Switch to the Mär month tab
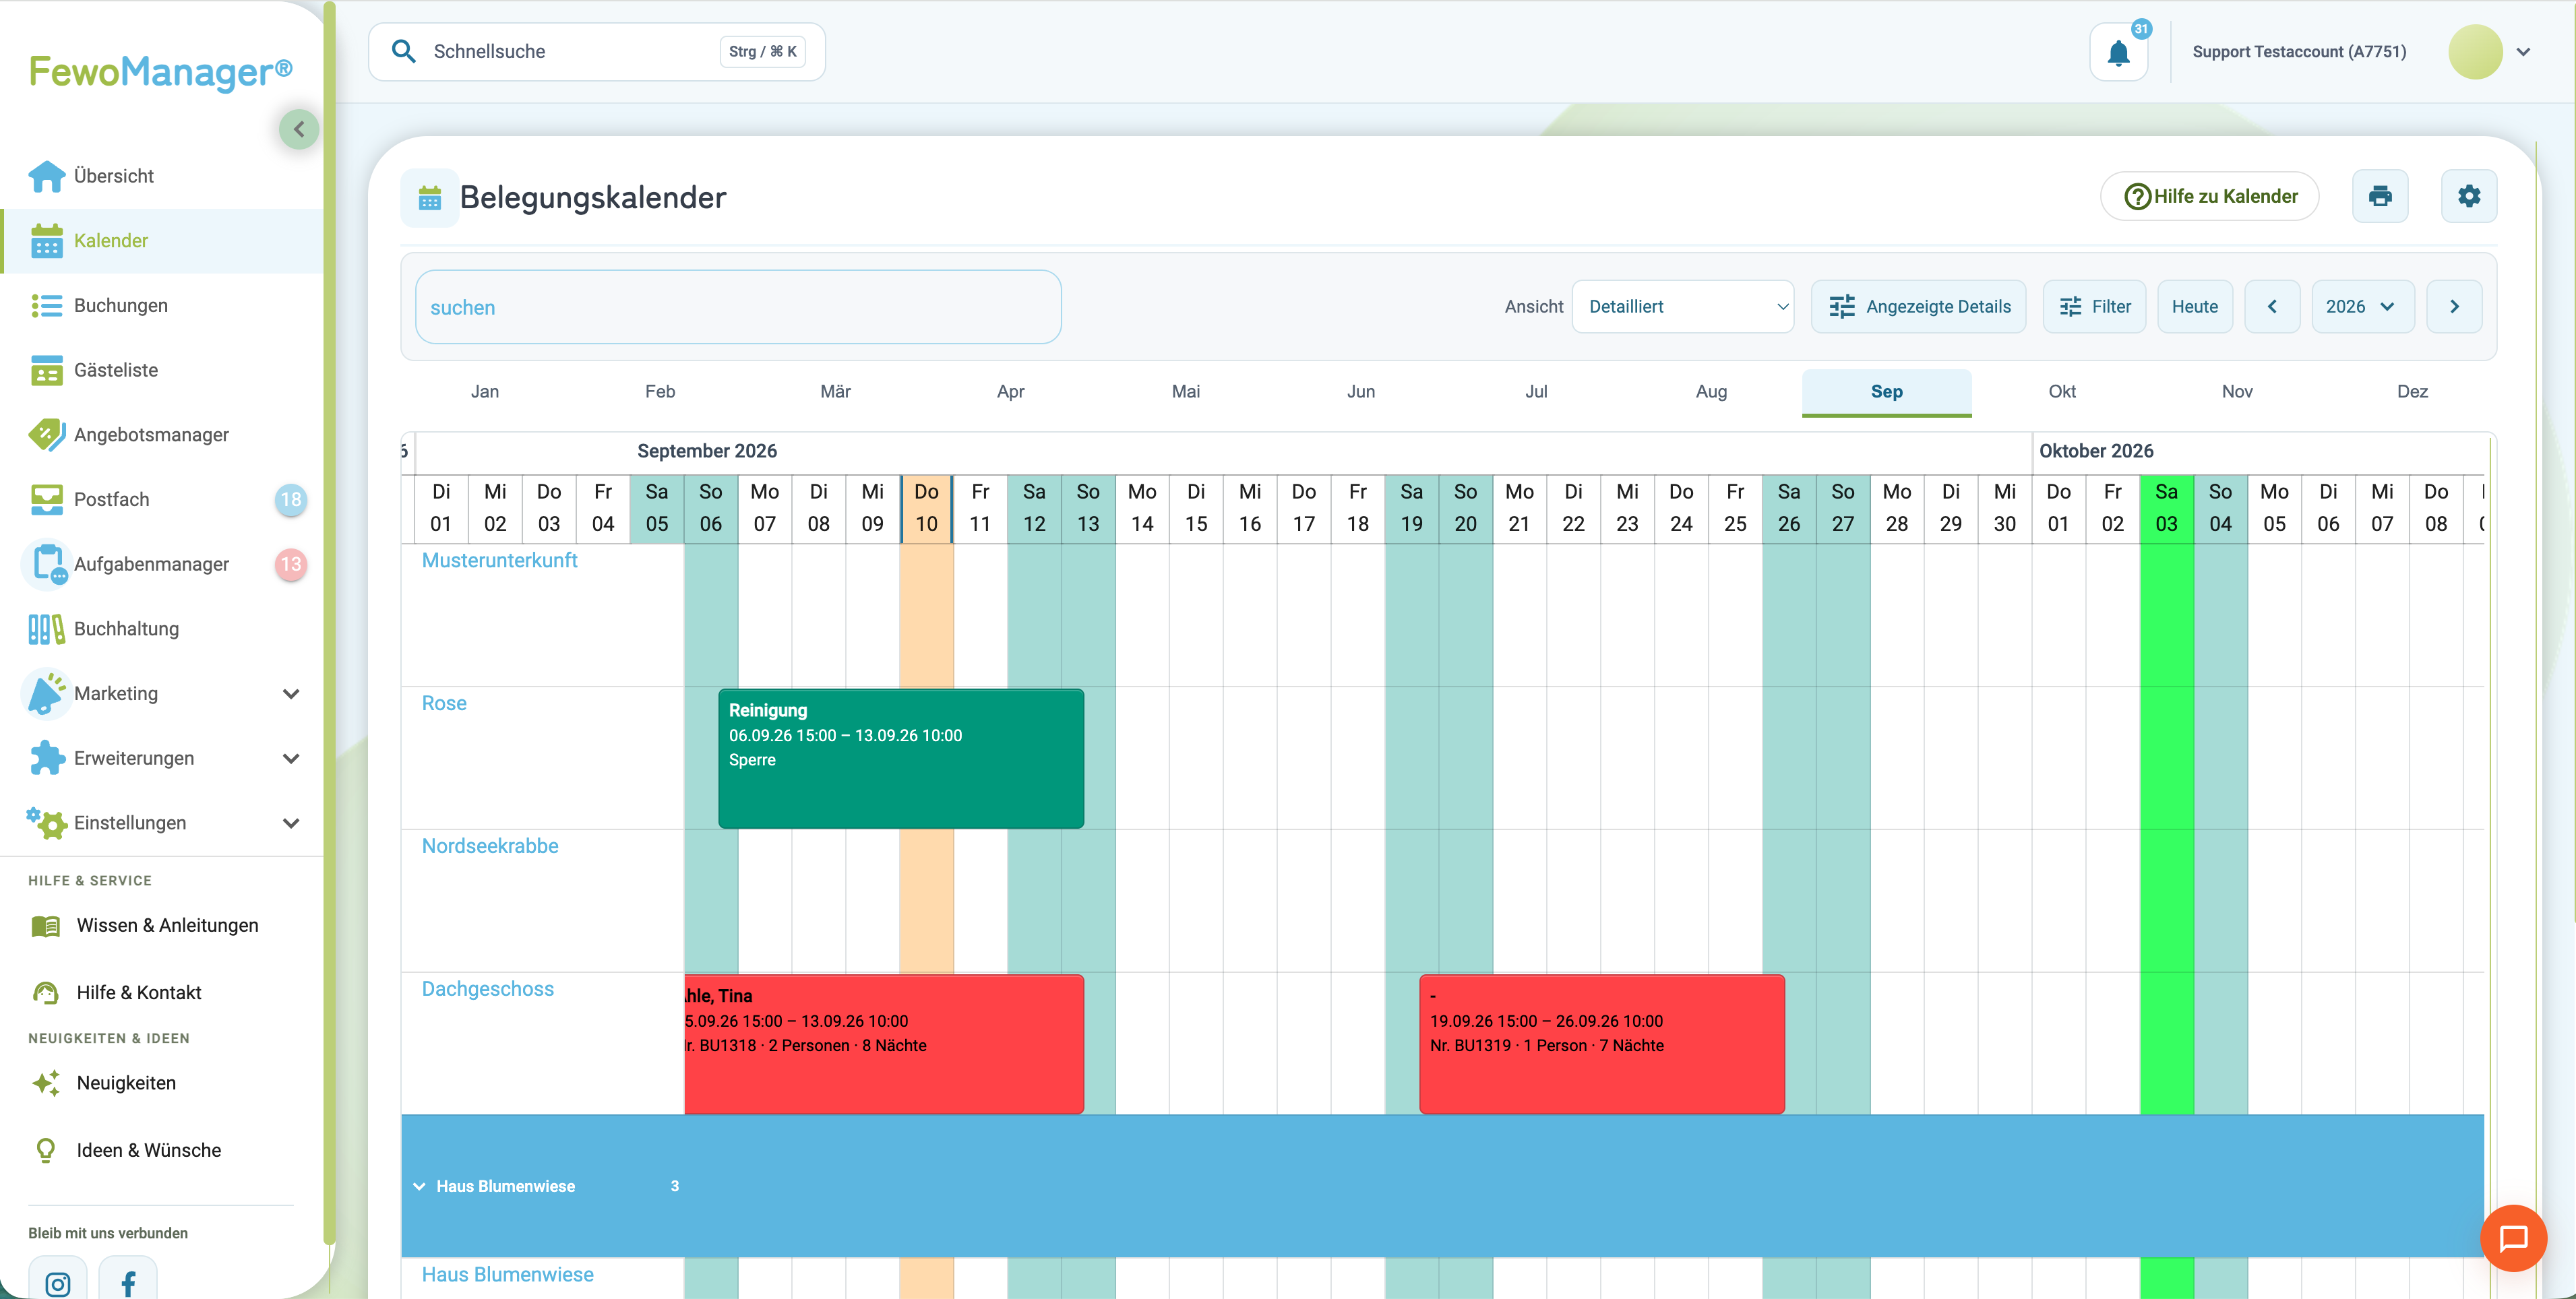2576x1299 pixels. pos(835,392)
